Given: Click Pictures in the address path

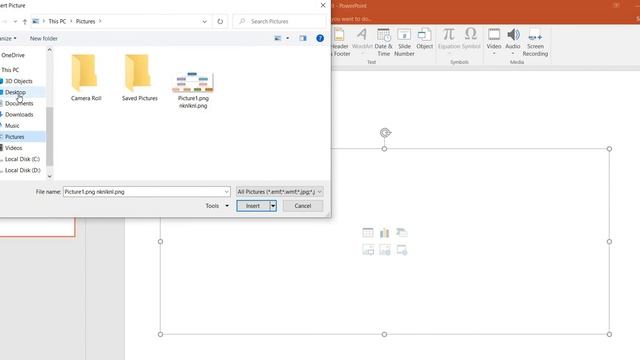Looking at the screenshot, I should tap(85, 21).
